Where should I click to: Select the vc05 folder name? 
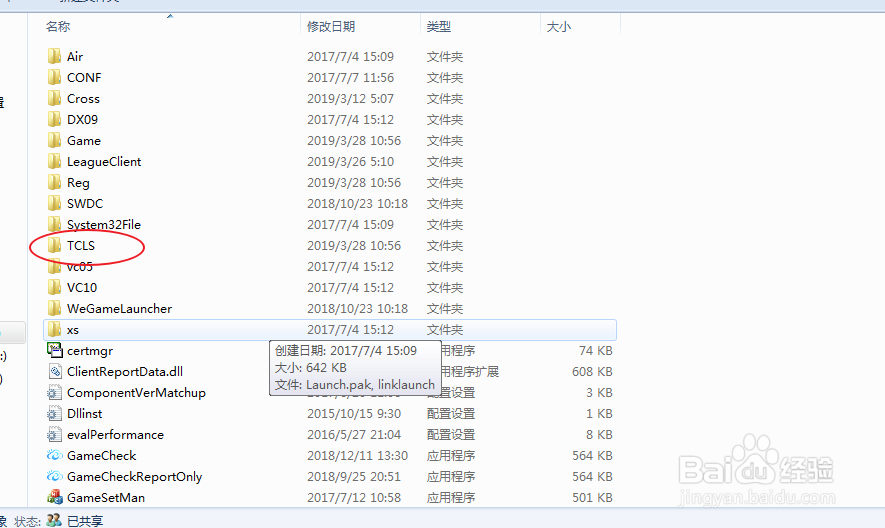pos(80,267)
